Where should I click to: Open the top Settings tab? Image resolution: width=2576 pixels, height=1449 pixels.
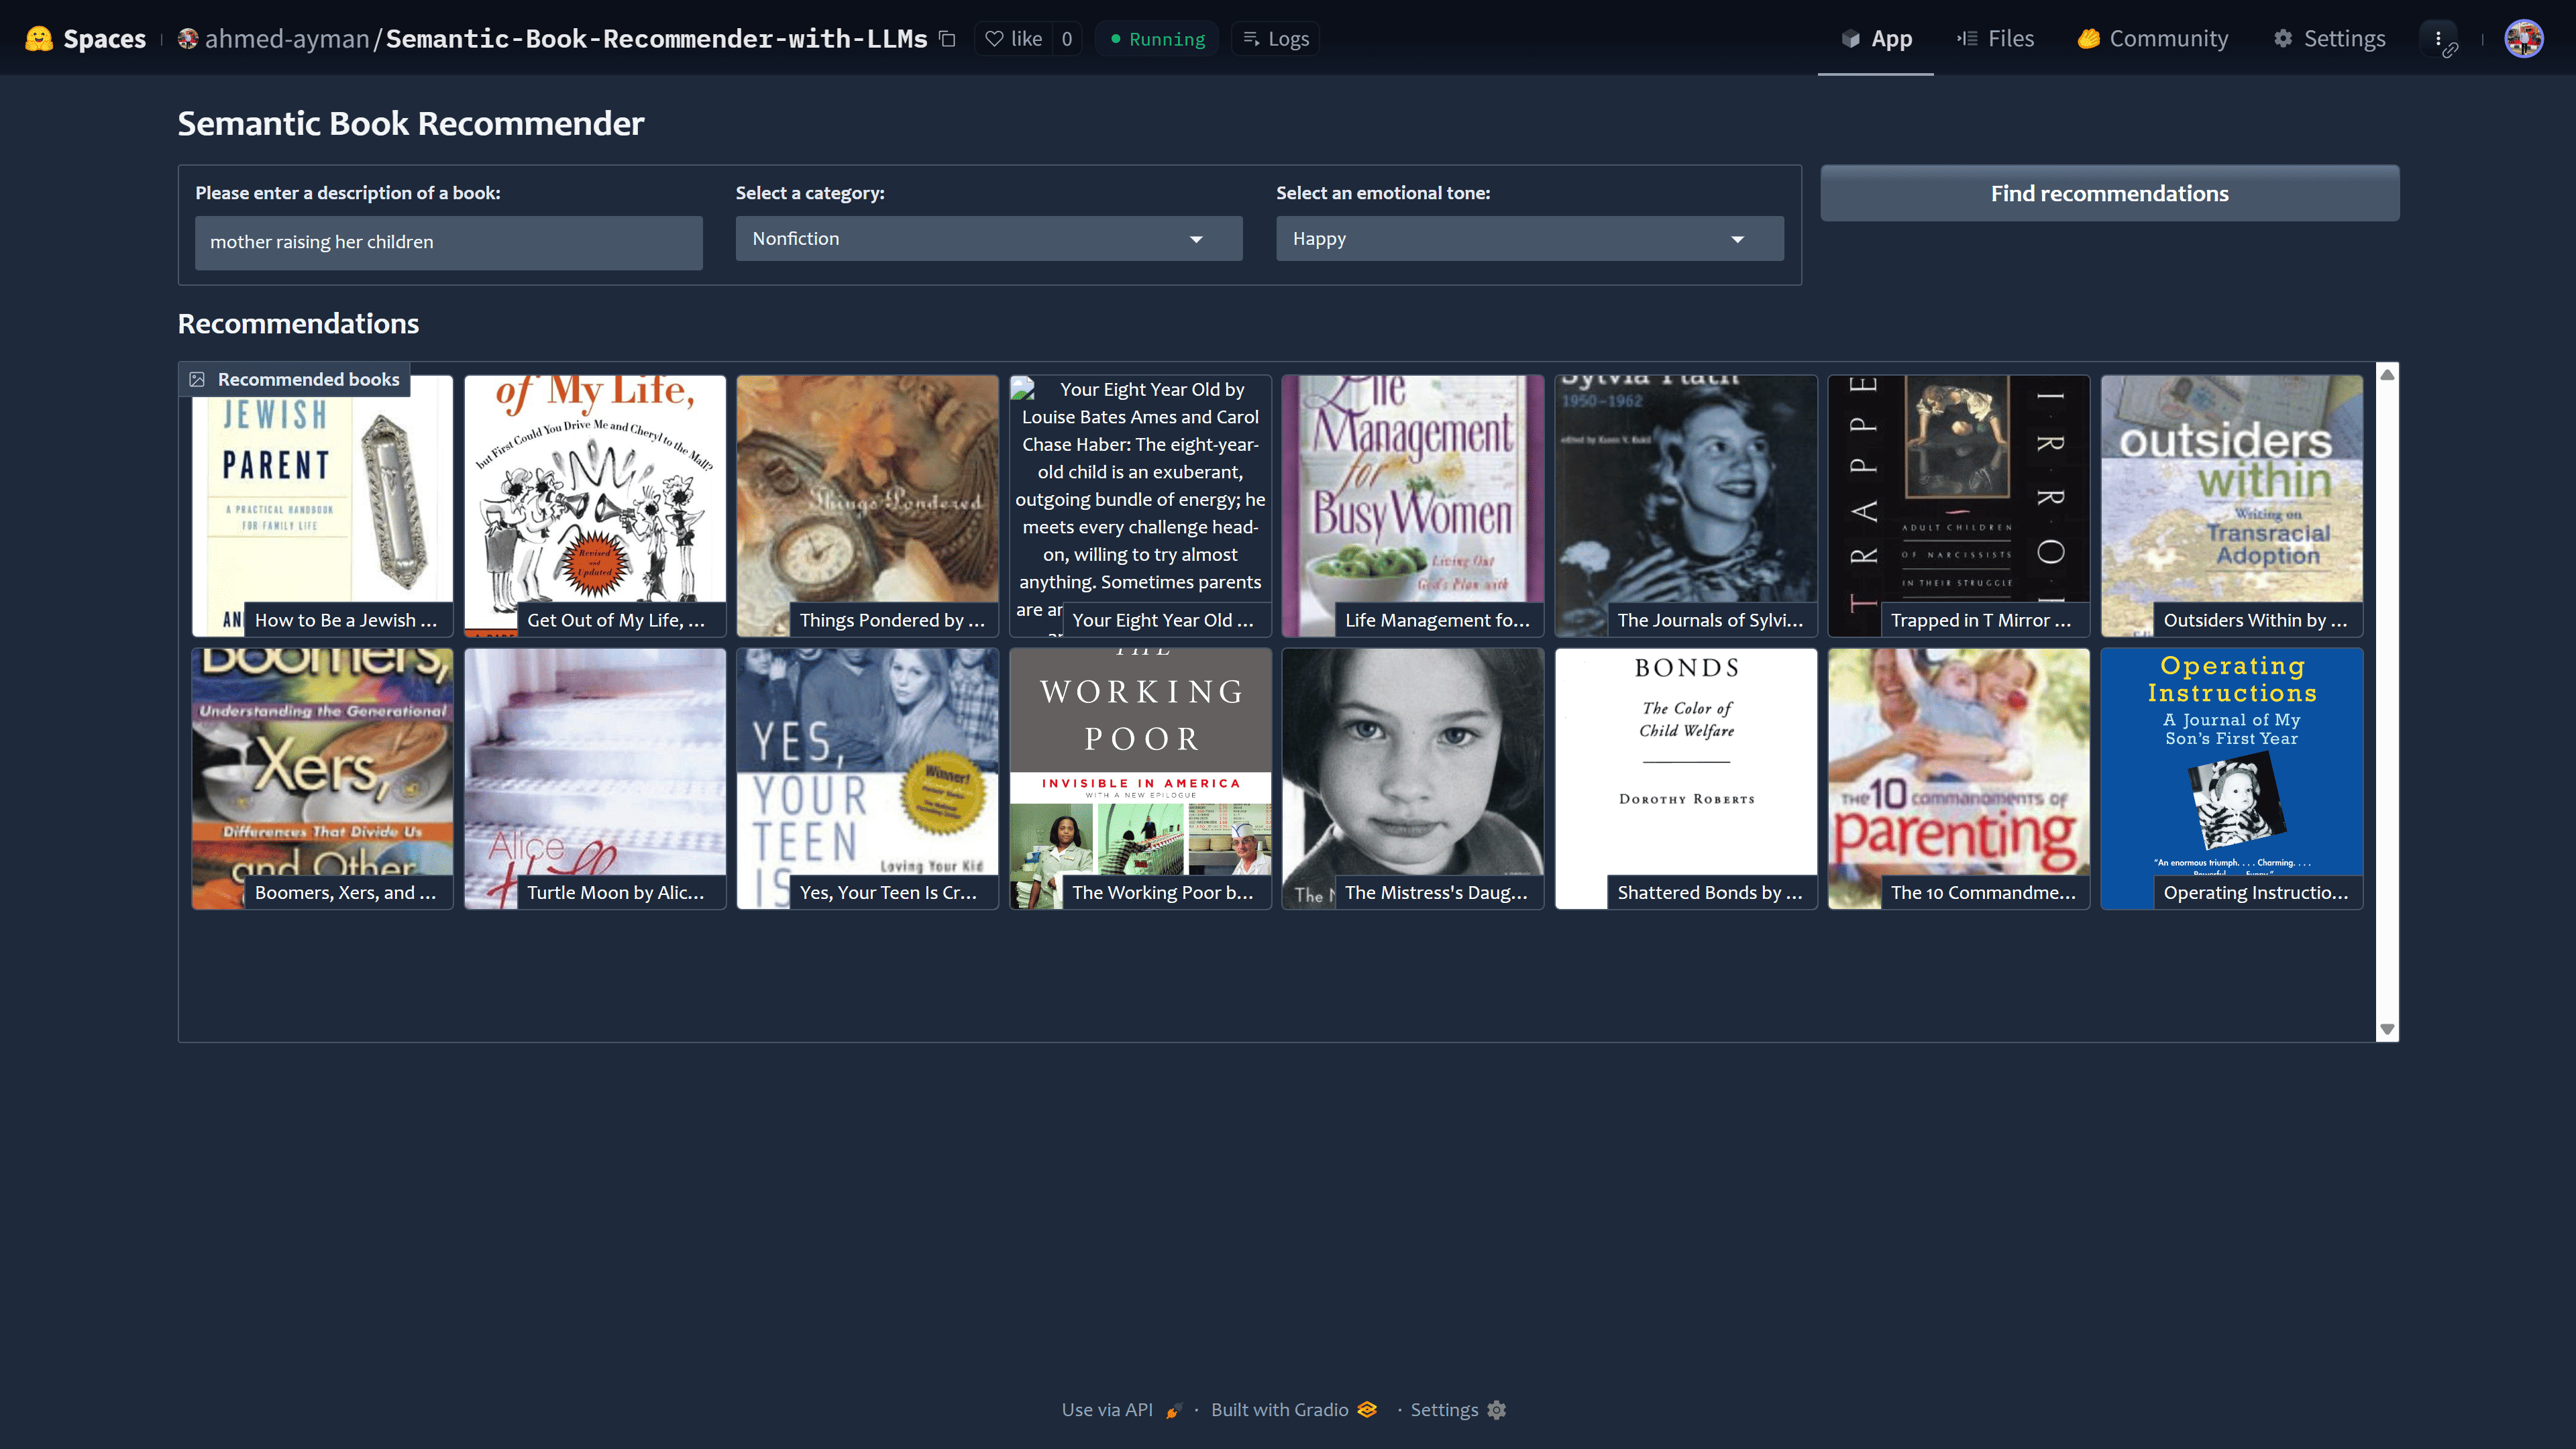[2329, 39]
